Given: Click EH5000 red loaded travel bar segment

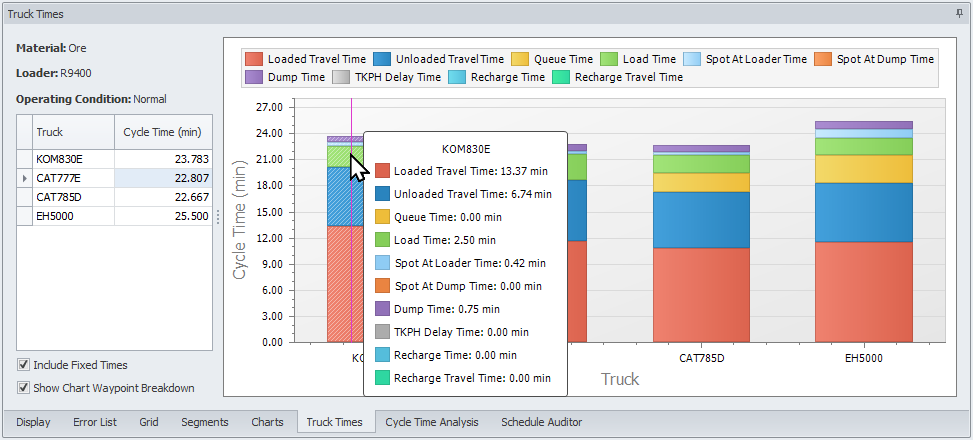Looking at the screenshot, I should coord(864,292).
